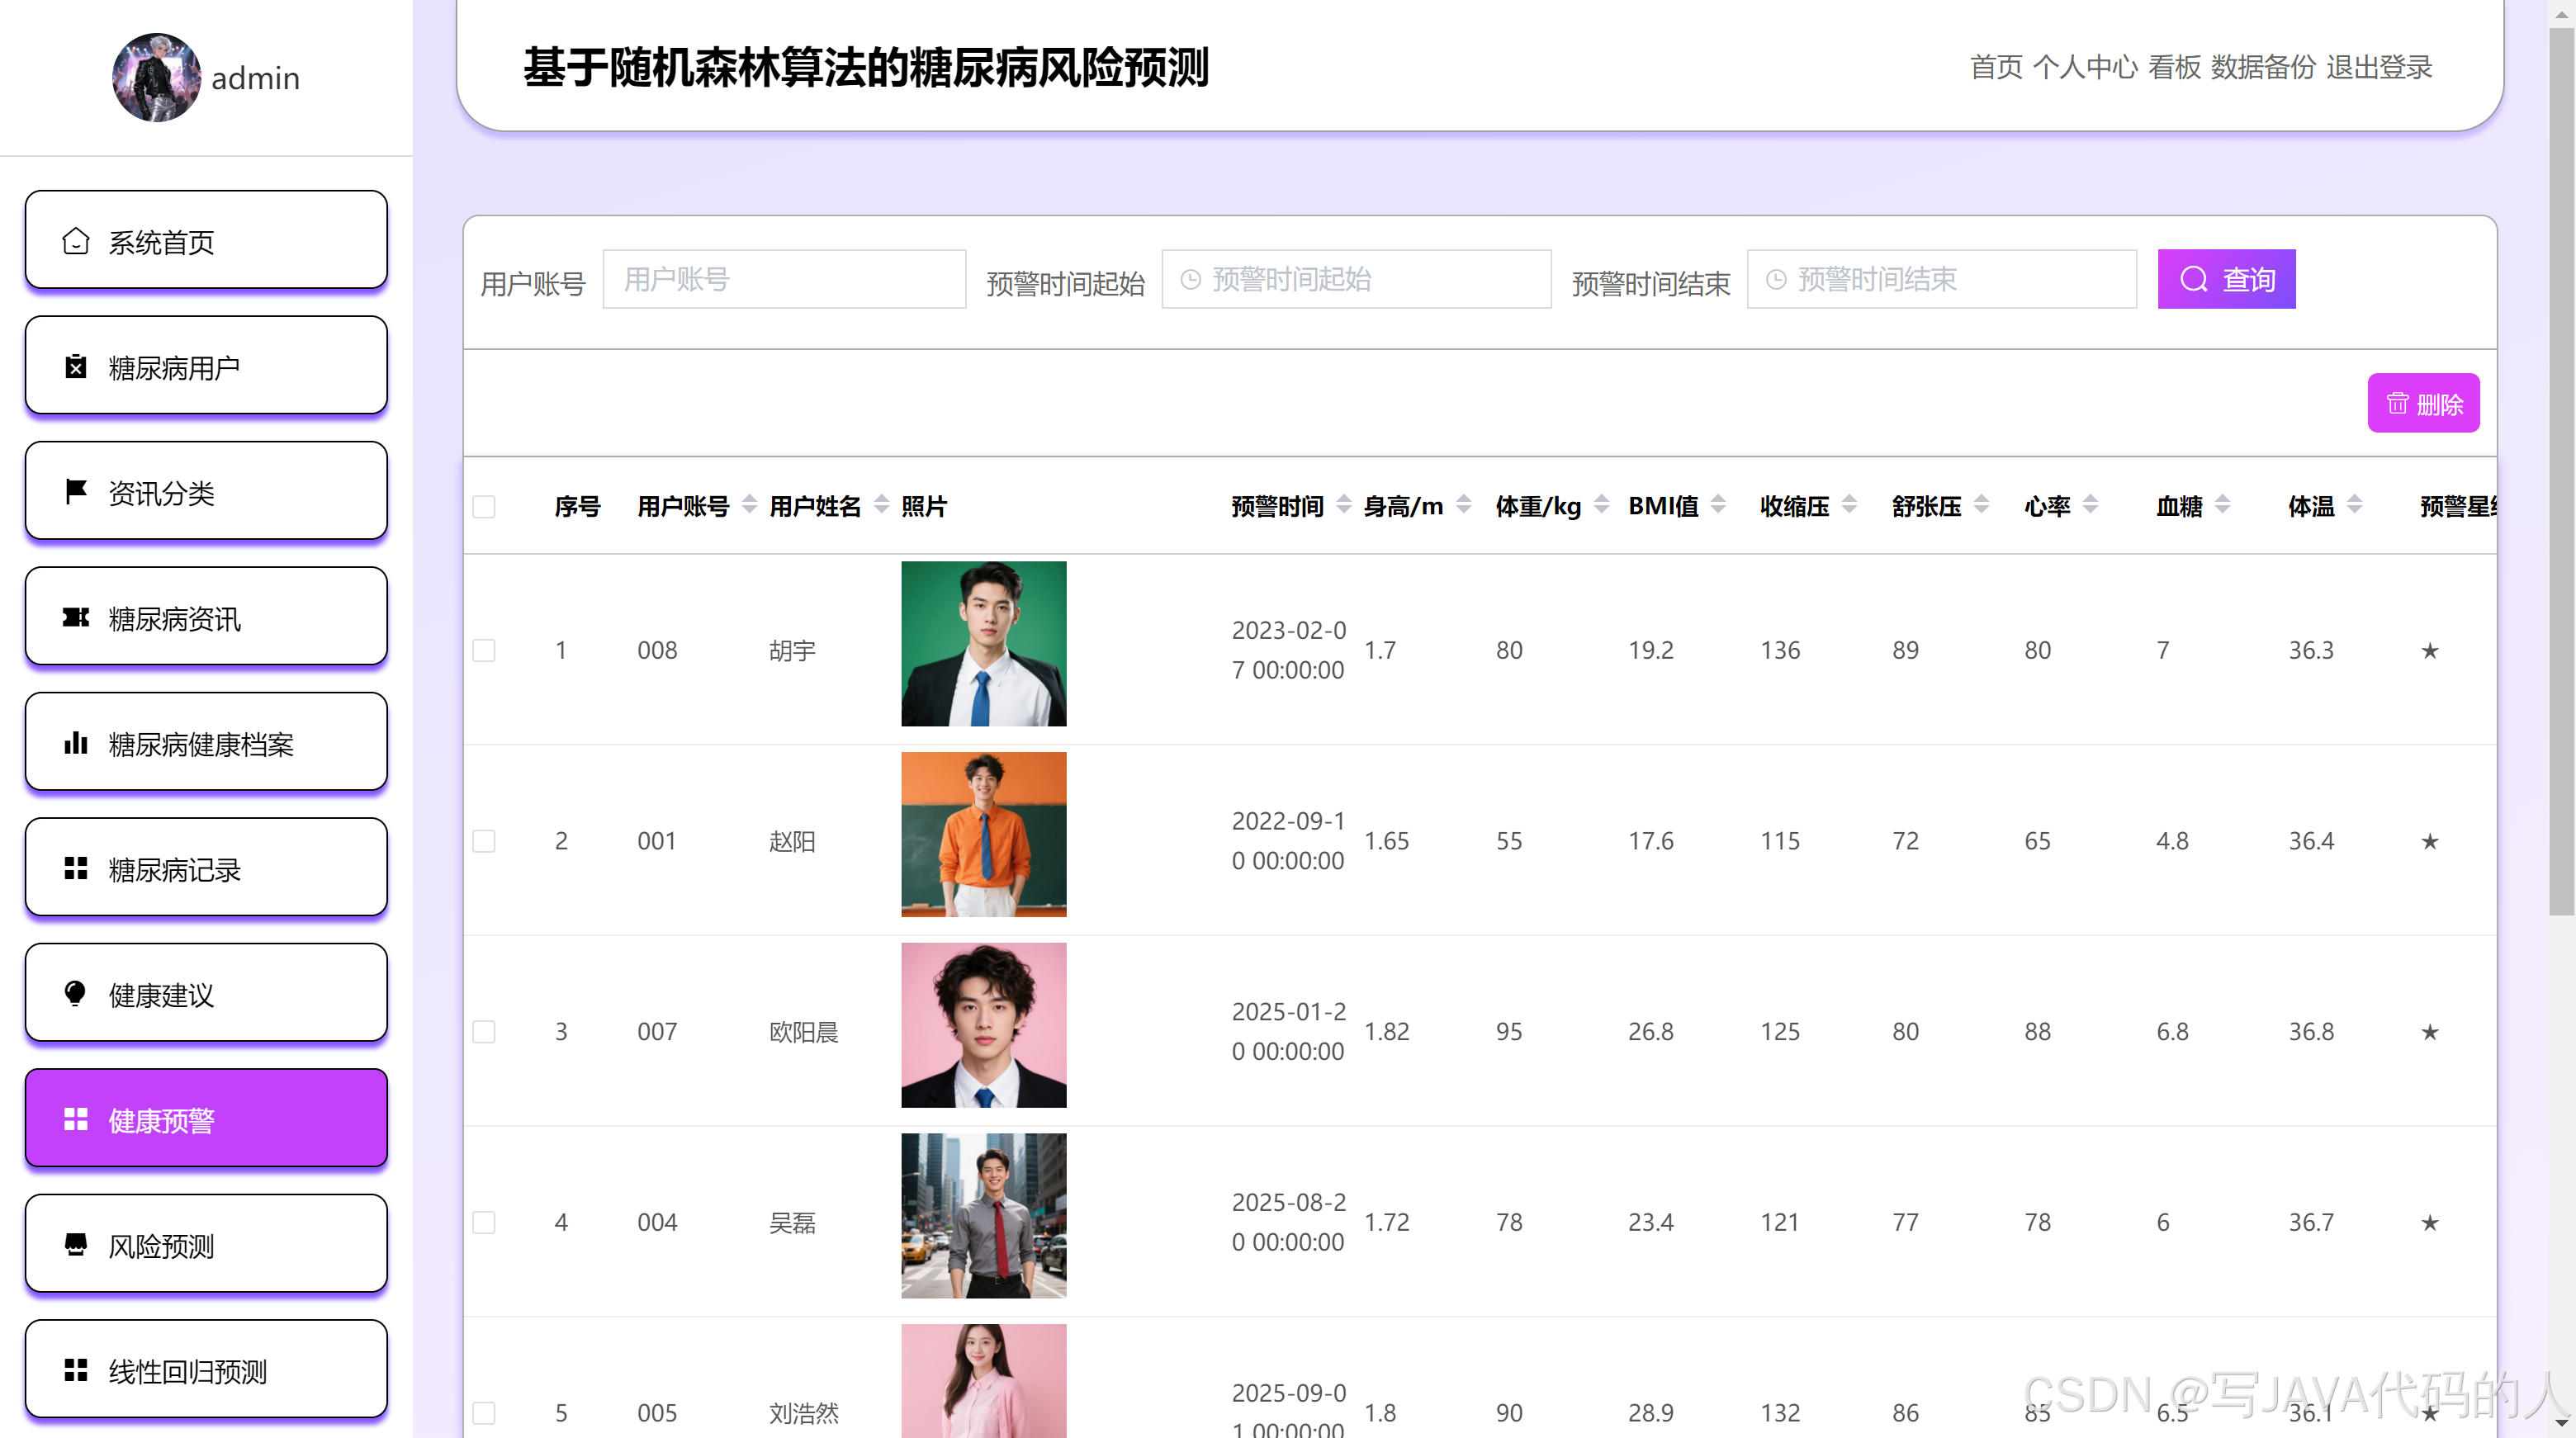The height and width of the screenshot is (1438, 2576).
Task: Sort by BMI值 column arrows
Action: [1718, 505]
